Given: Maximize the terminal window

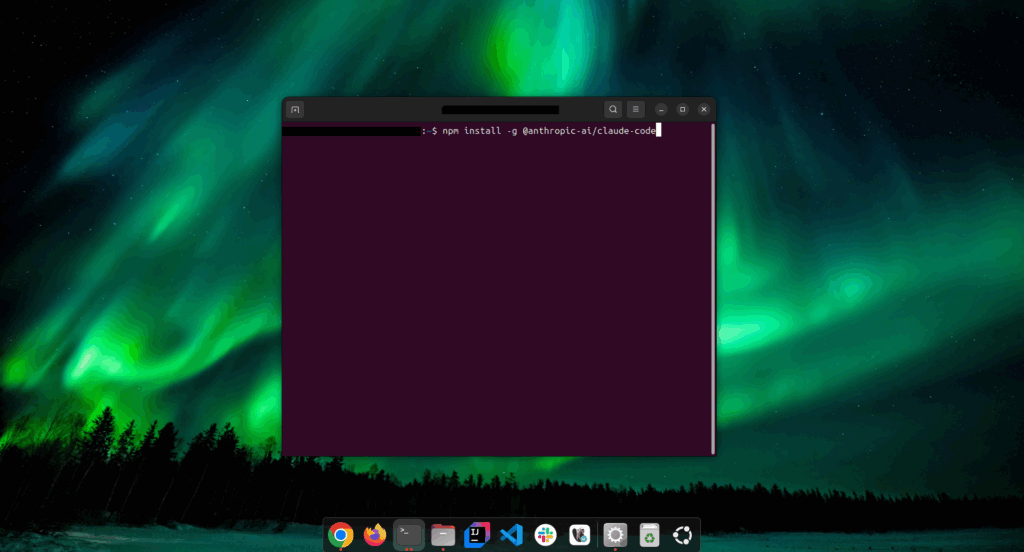Looking at the screenshot, I should coord(682,110).
